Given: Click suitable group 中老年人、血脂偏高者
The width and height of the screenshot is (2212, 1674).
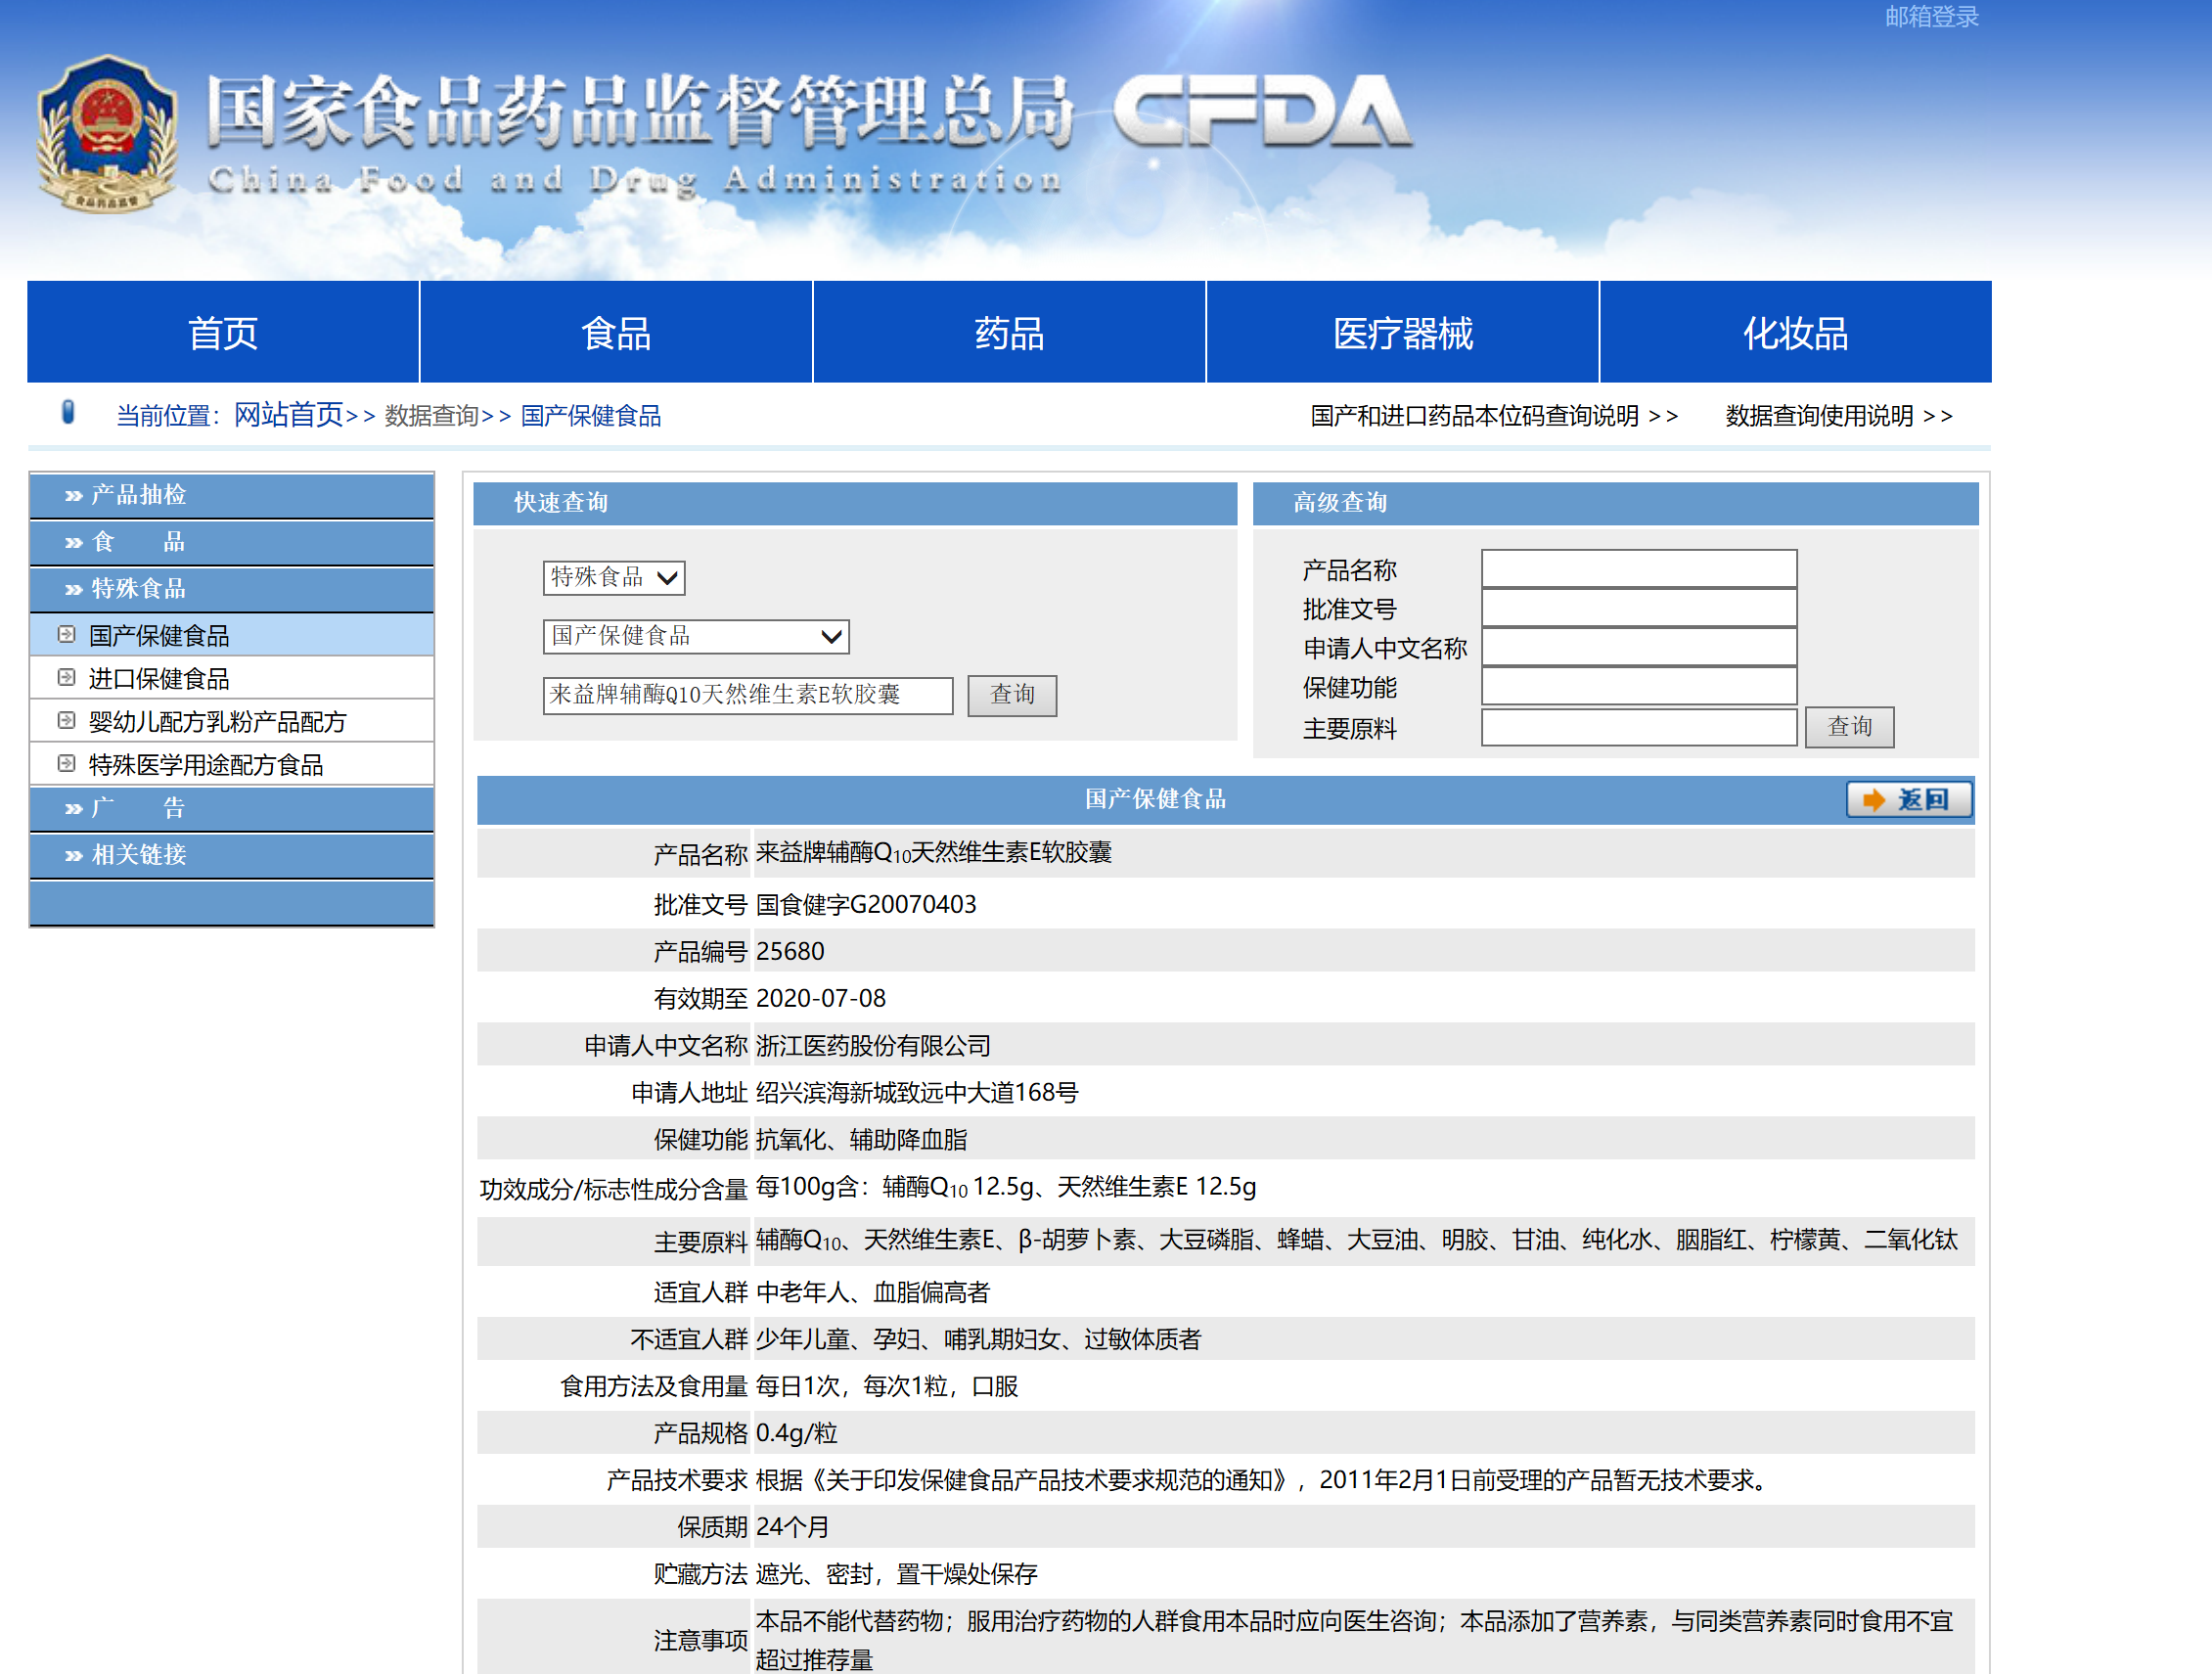Looking at the screenshot, I should pyautogui.click(x=872, y=1292).
